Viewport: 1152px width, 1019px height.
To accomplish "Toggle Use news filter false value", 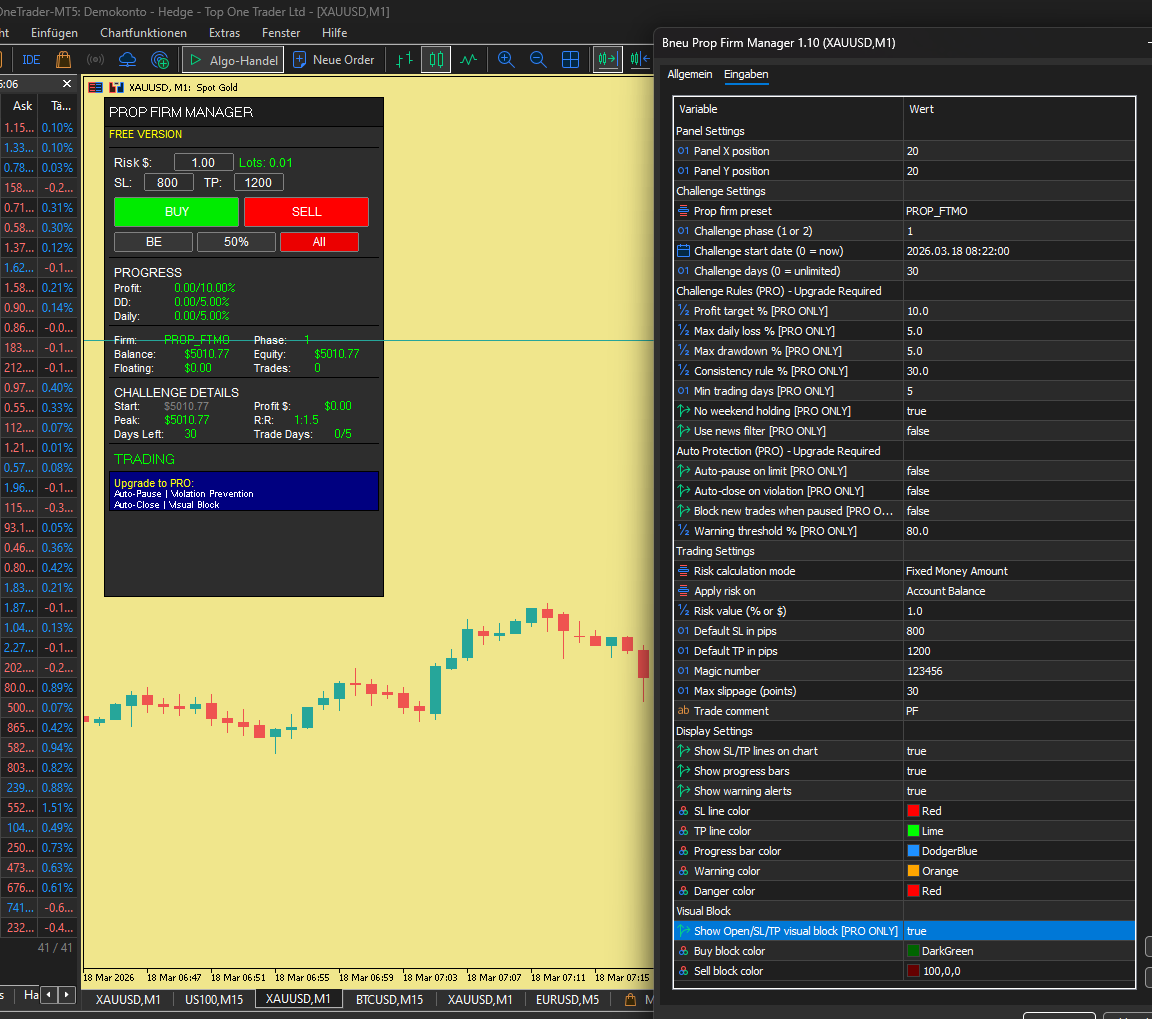I will tap(1018, 431).
